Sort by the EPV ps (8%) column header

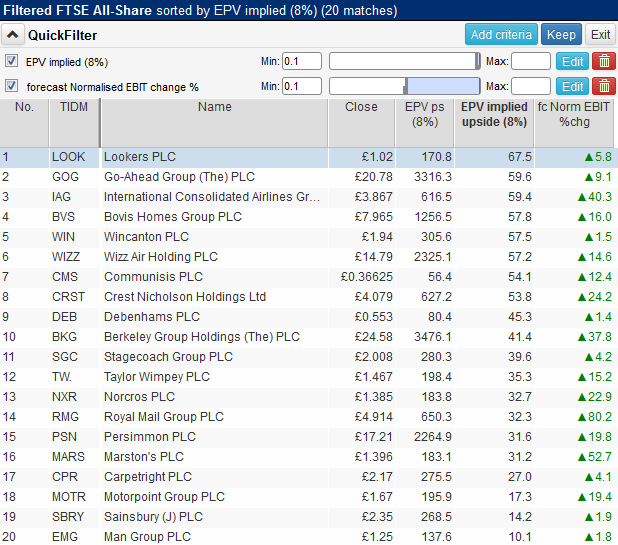point(424,123)
